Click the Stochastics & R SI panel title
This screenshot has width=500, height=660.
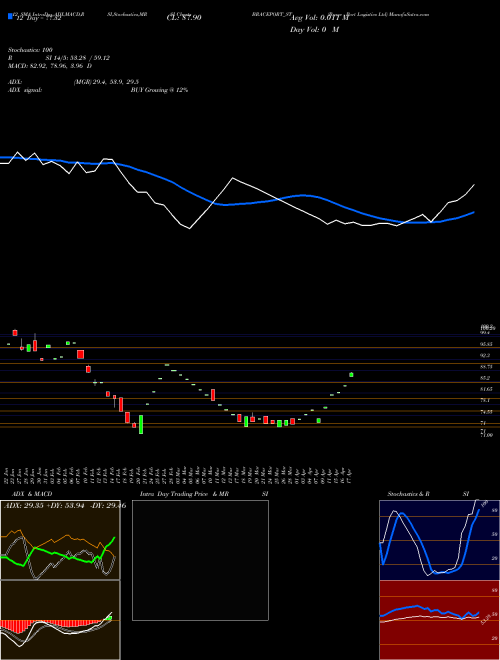[428, 494]
